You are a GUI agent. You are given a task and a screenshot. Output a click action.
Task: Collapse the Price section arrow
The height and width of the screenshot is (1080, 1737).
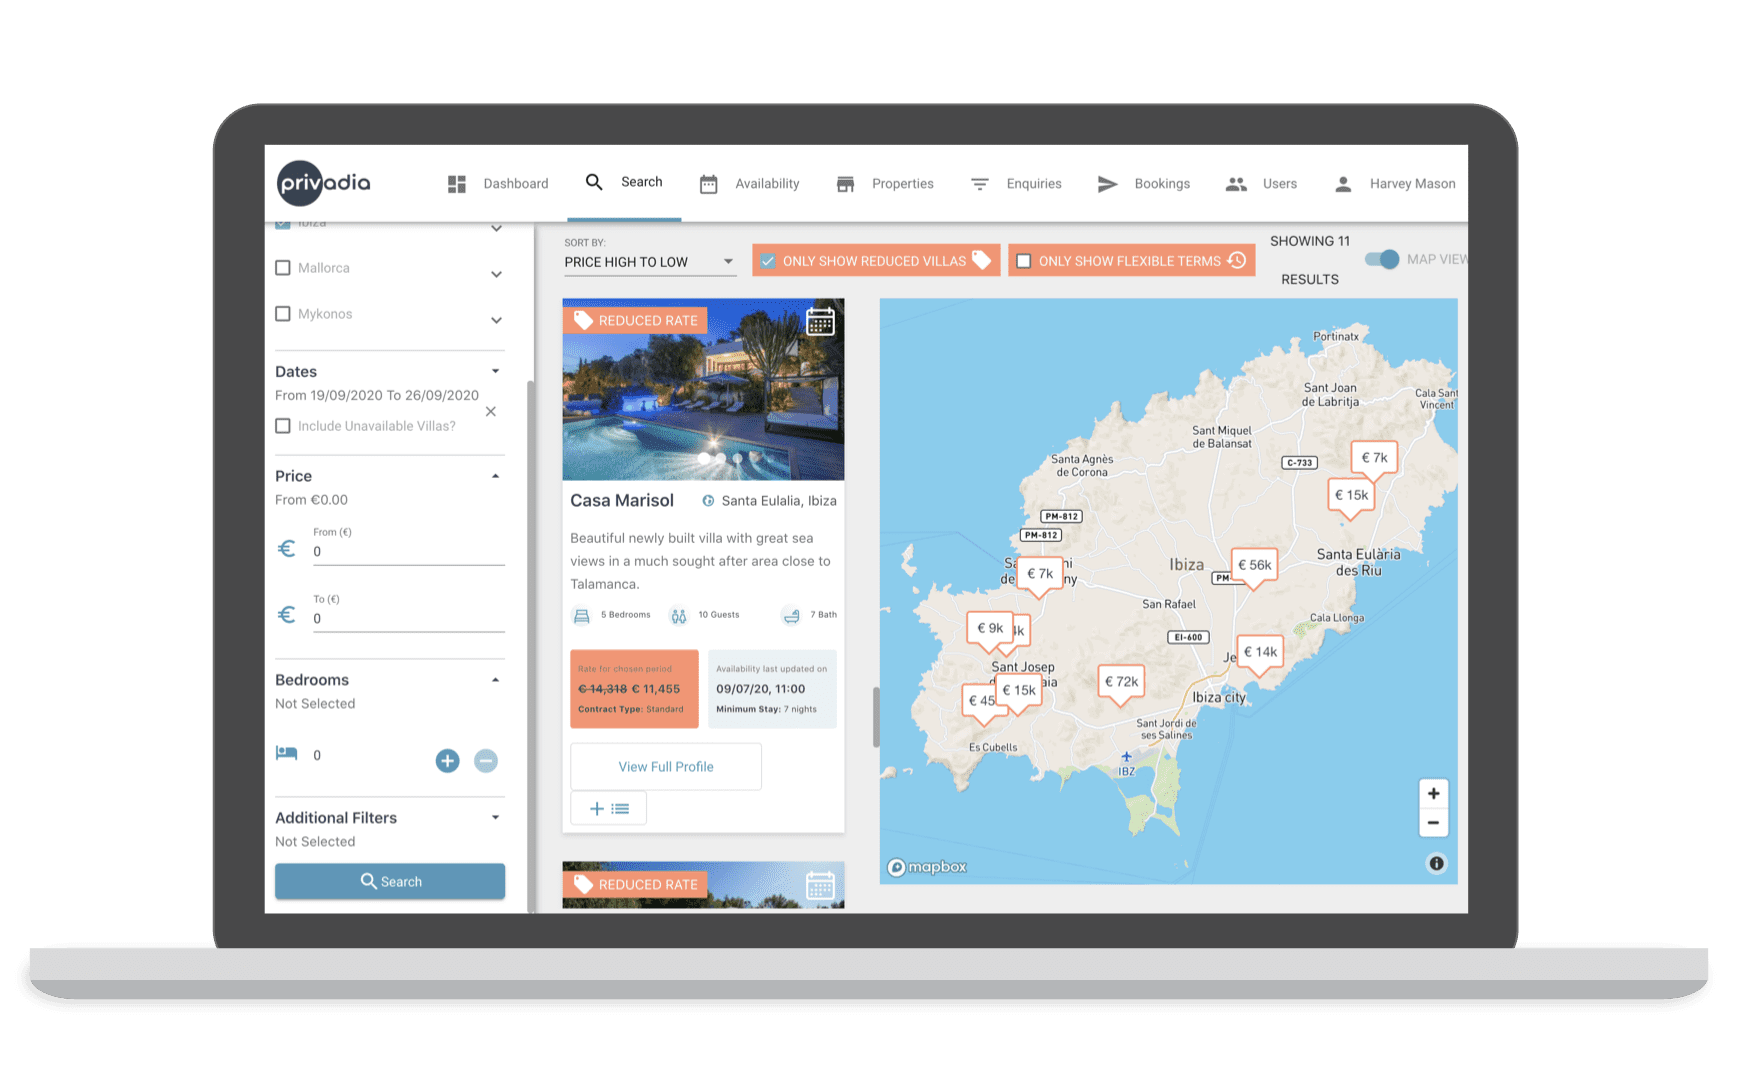coord(495,476)
